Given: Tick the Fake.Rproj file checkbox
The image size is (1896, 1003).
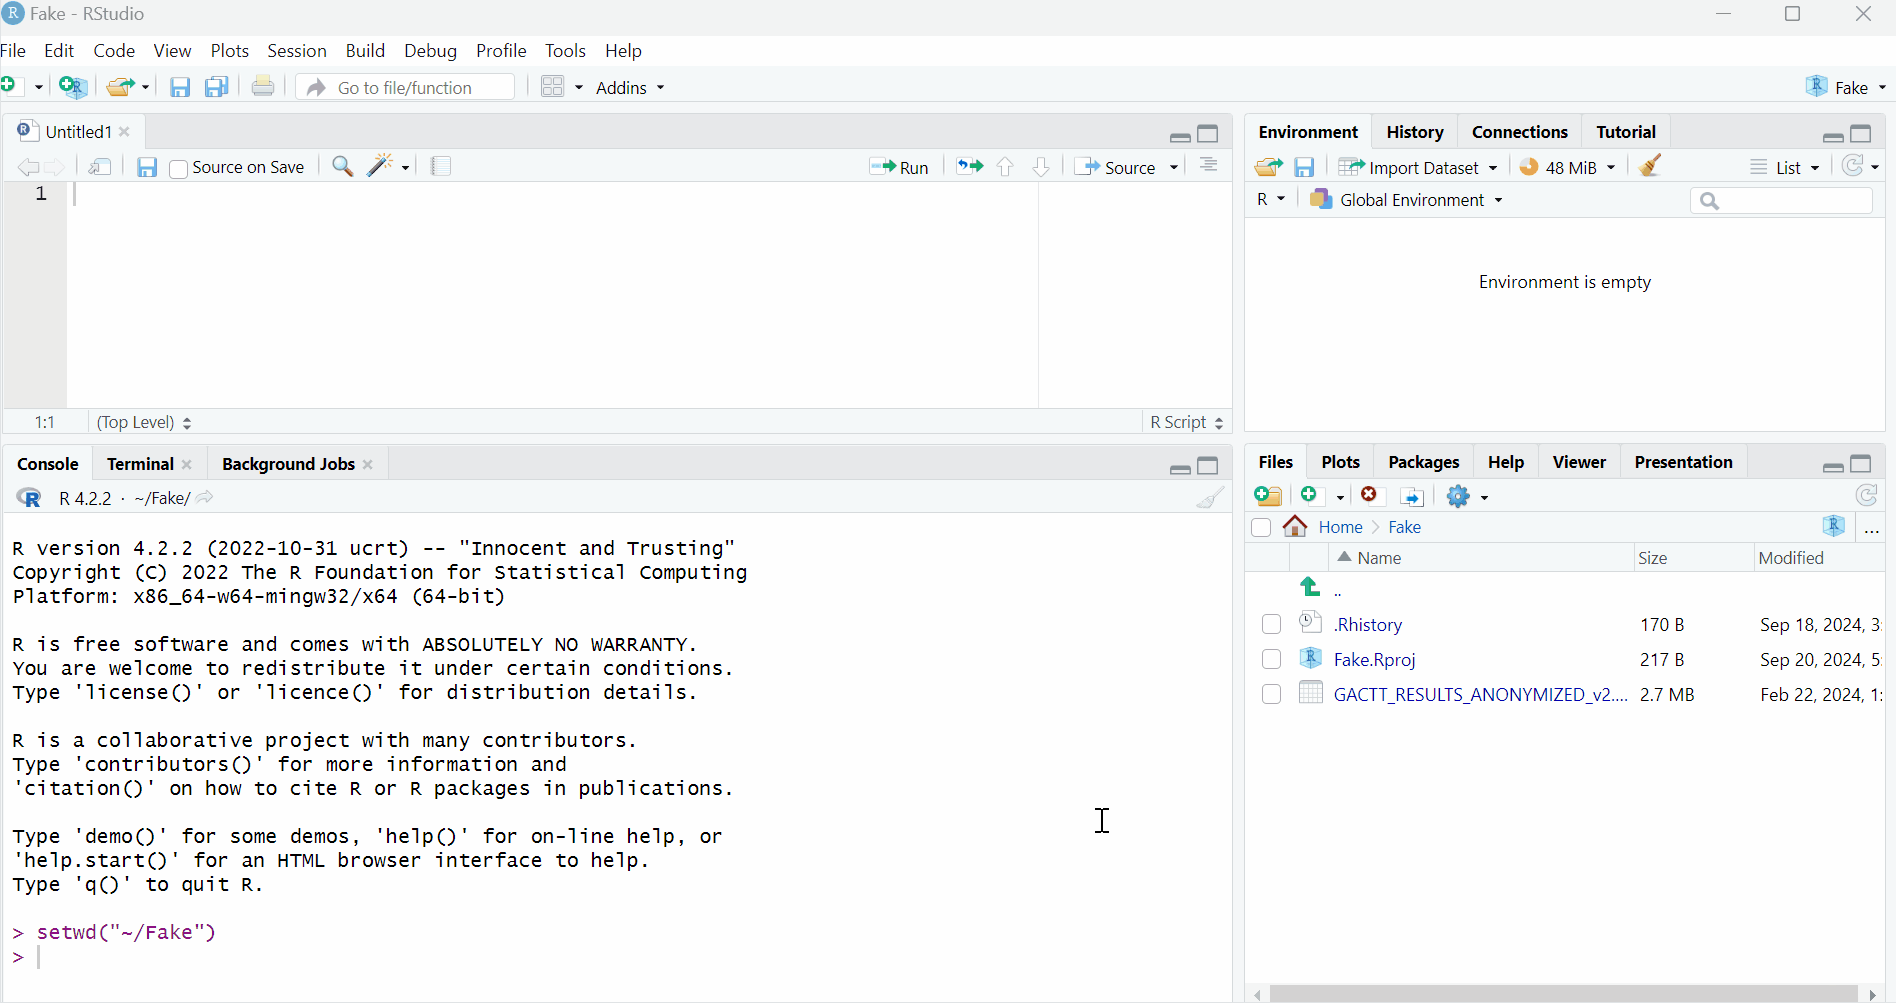Looking at the screenshot, I should [x=1271, y=659].
